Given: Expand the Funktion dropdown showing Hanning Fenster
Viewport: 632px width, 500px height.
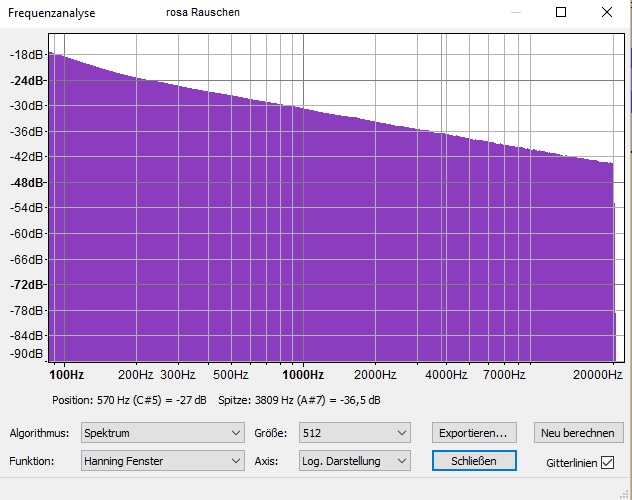Looking at the screenshot, I should (x=164, y=461).
